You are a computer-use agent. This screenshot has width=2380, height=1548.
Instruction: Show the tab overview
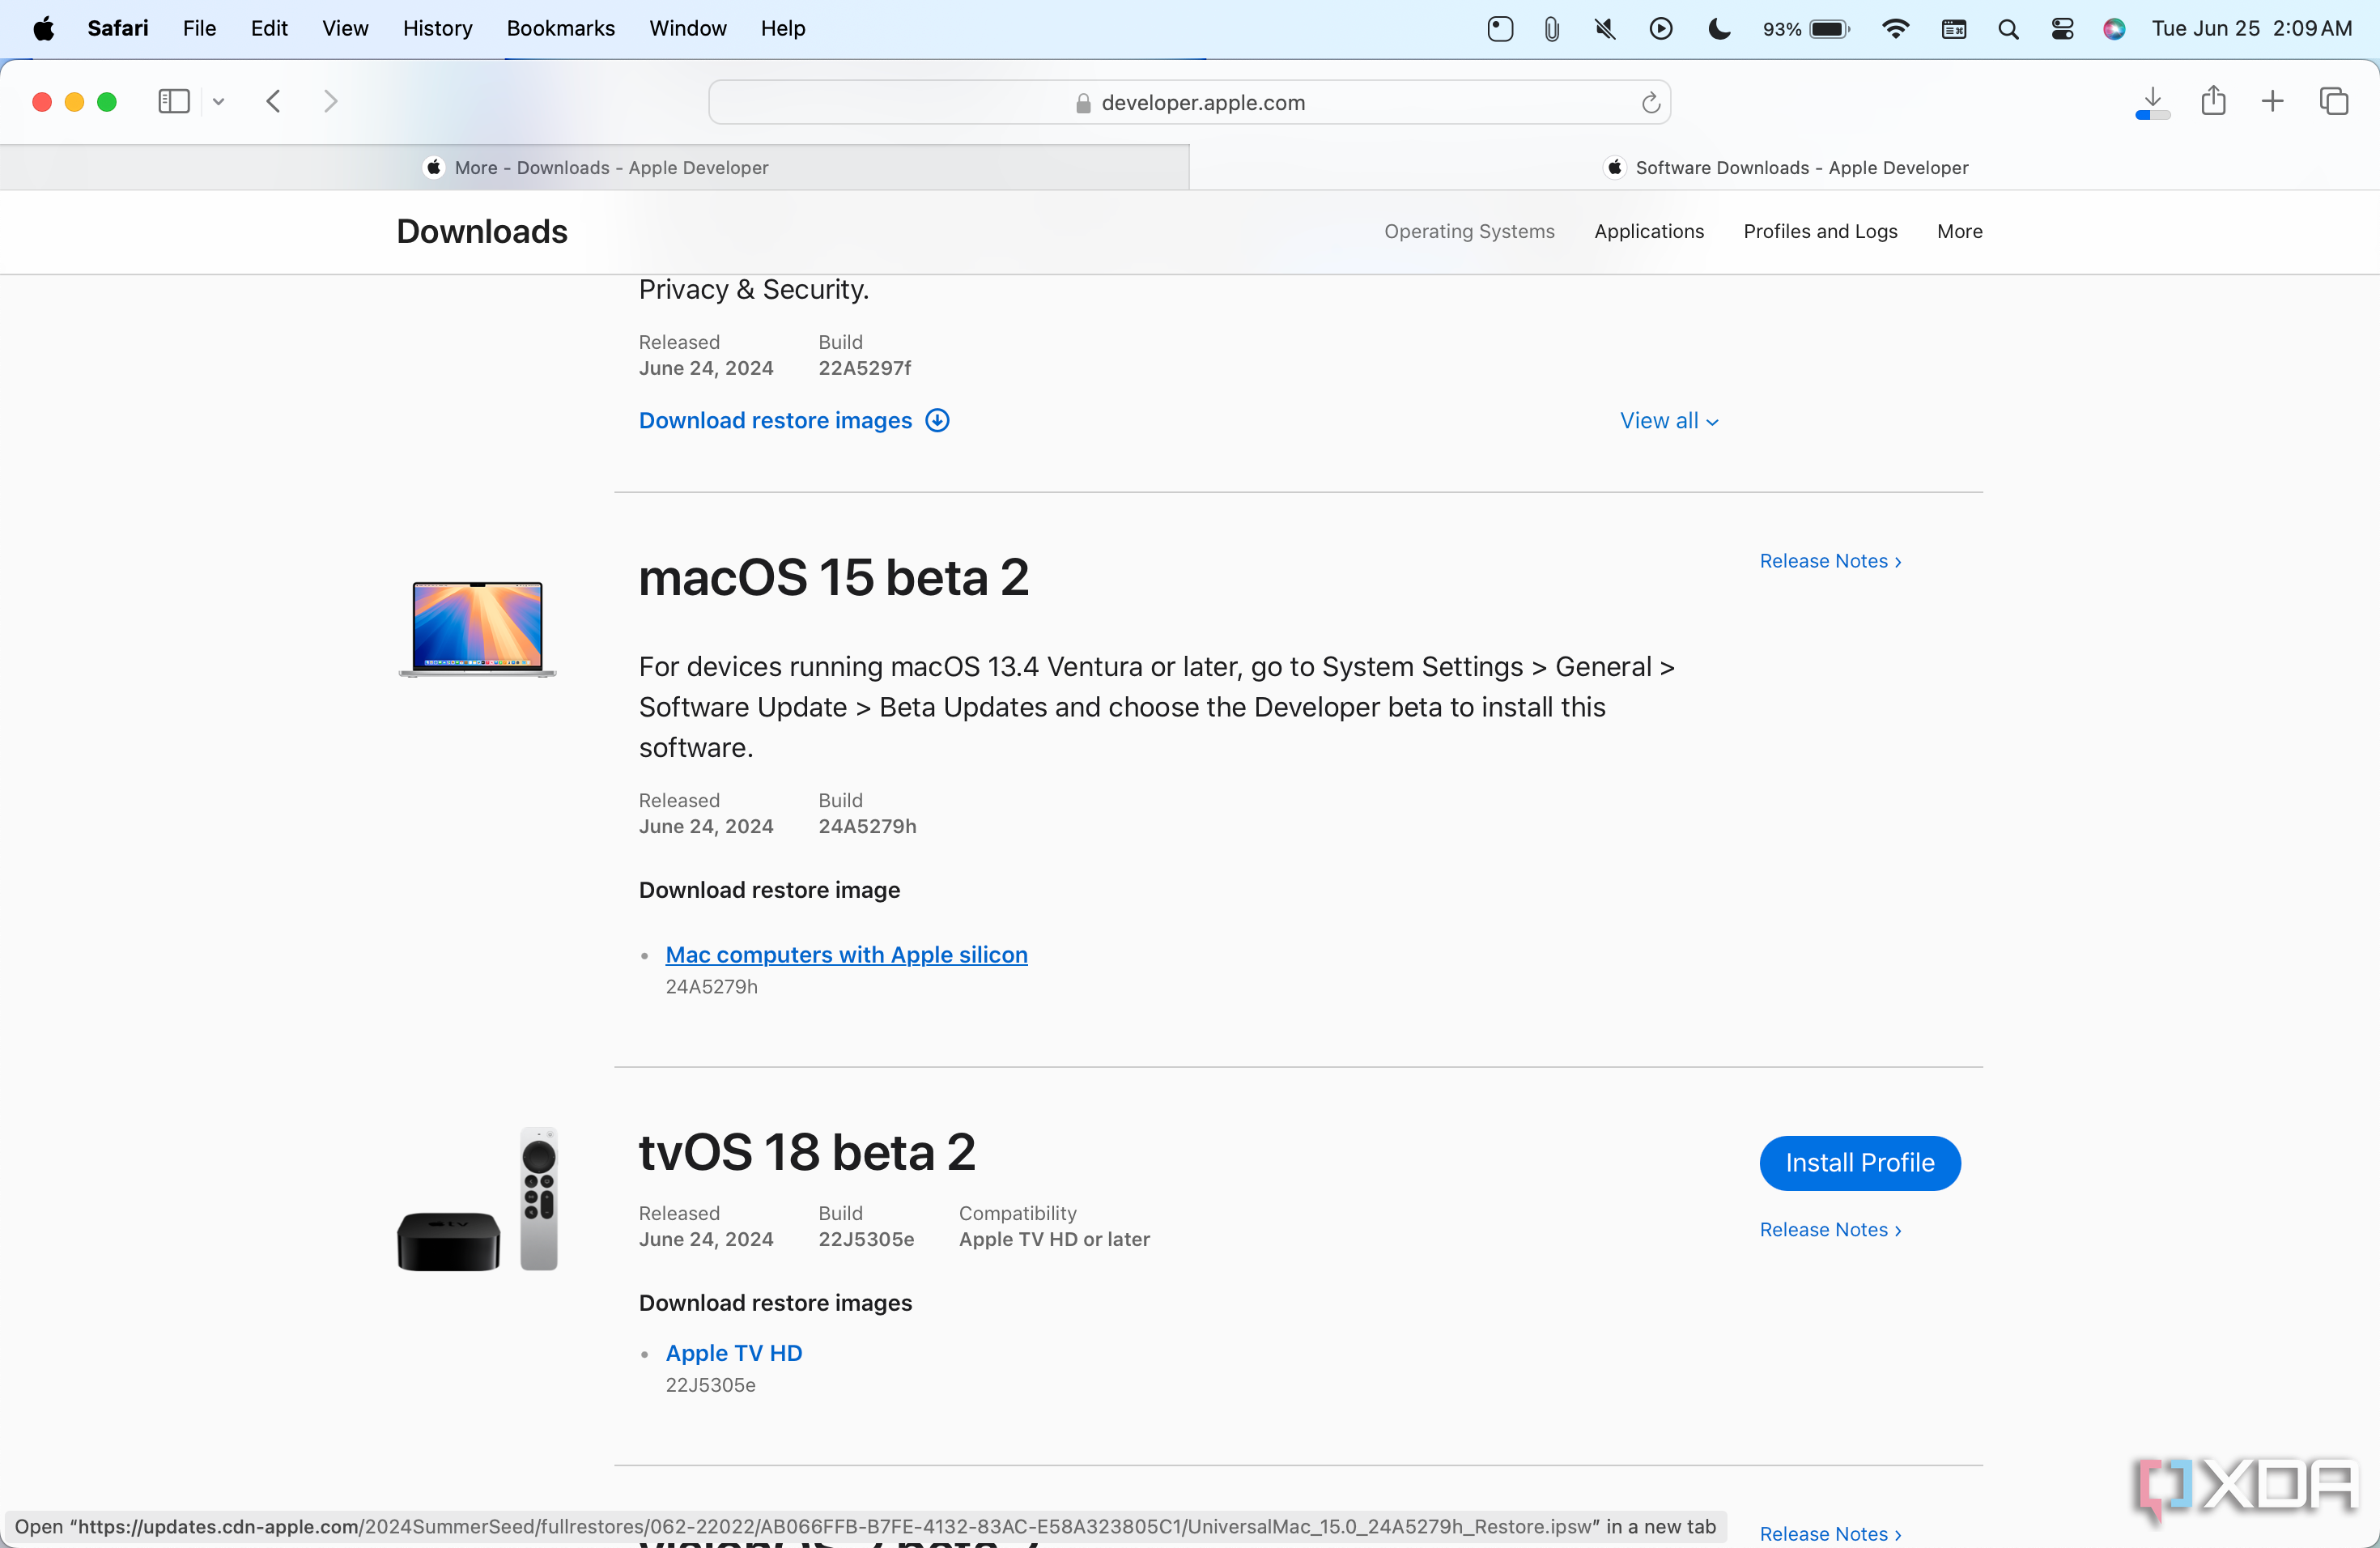click(2334, 101)
